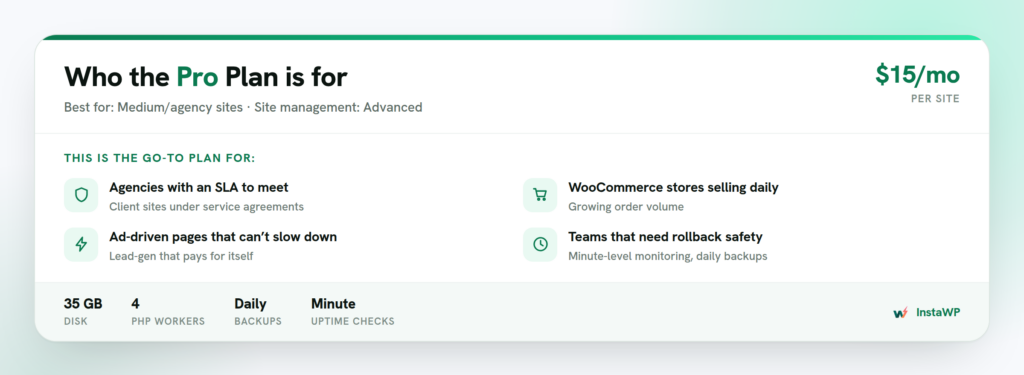Viewport: 1024px width, 375px height.
Task: Click the InstaWP brand name text
Action: click(x=938, y=313)
